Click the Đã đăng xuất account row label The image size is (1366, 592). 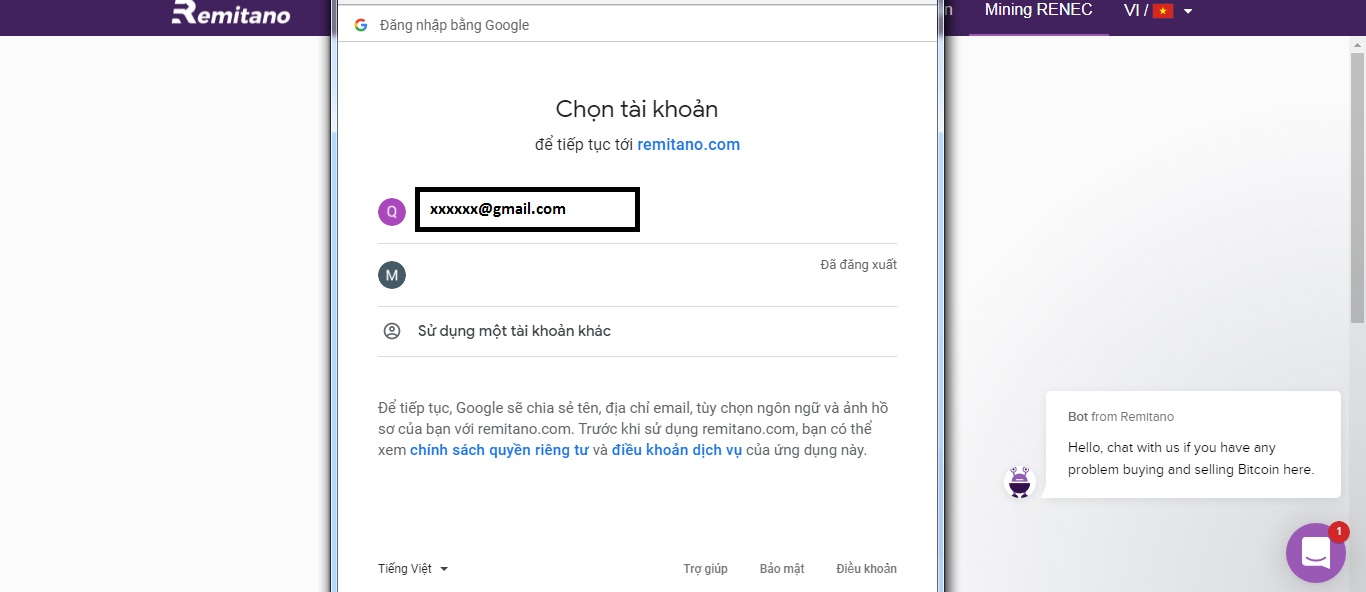859,265
